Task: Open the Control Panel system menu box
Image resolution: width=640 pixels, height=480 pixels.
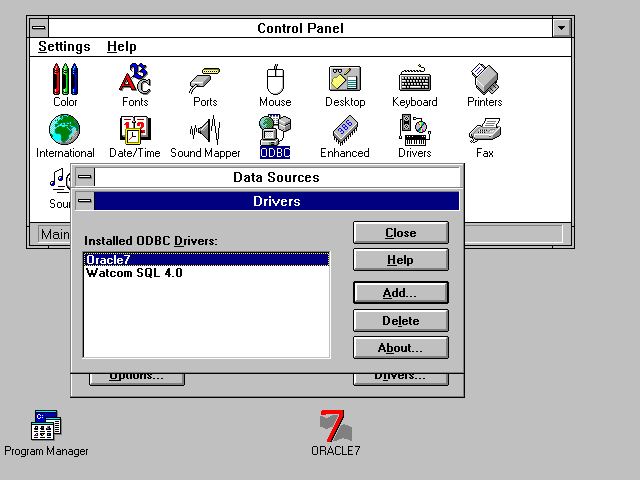Action: point(37,28)
